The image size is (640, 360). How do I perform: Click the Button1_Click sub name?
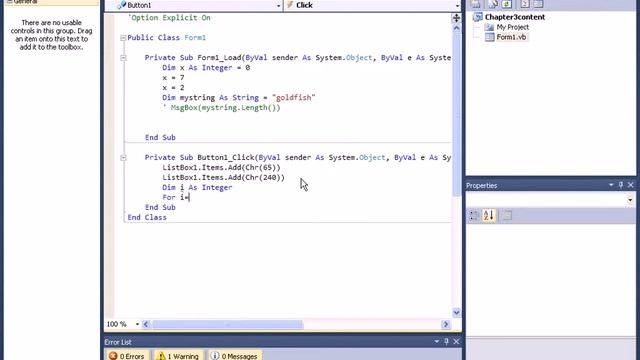pyautogui.click(x=226, y=158)
